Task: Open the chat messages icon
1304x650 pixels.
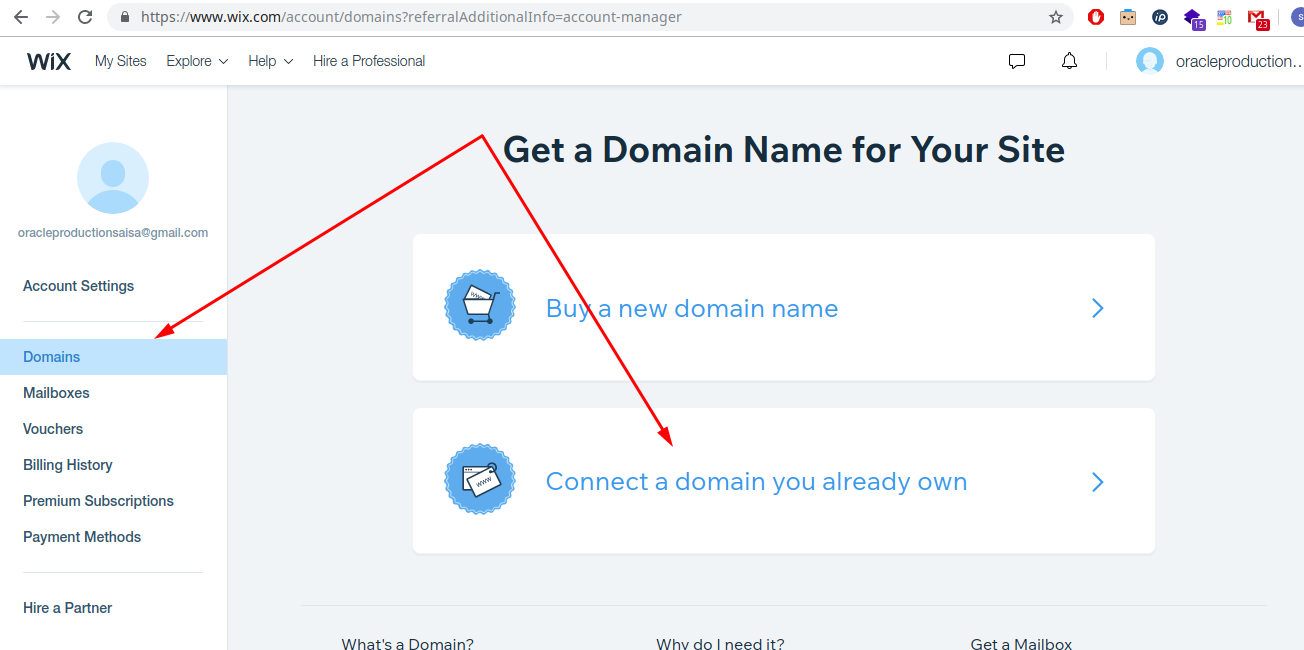Action: point(1017,61)
